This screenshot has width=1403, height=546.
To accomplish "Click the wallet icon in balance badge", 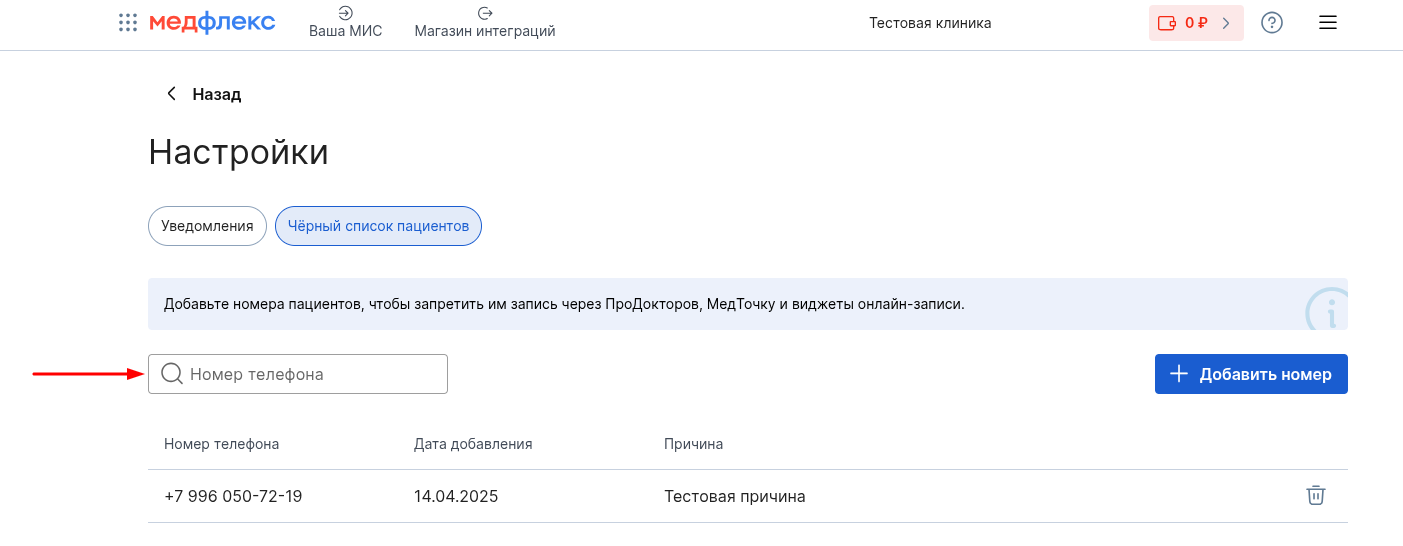I will (1167, 23).
